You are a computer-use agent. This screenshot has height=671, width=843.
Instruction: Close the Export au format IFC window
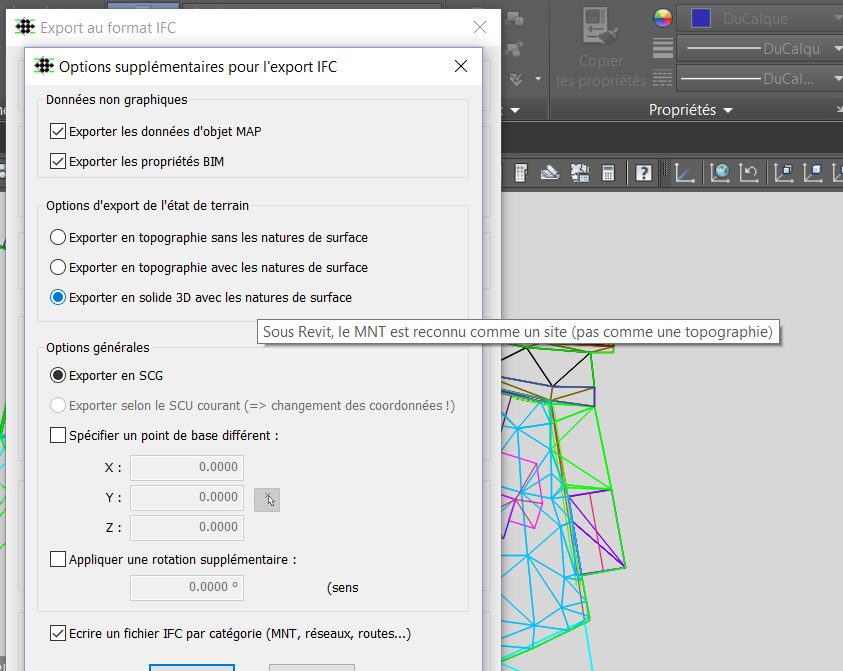480,27
